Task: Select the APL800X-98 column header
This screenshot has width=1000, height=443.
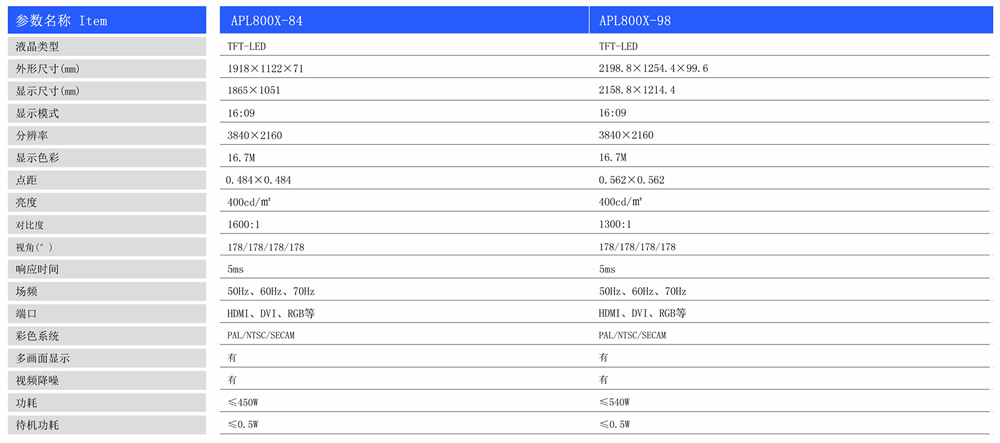Action: click(637, 20)
